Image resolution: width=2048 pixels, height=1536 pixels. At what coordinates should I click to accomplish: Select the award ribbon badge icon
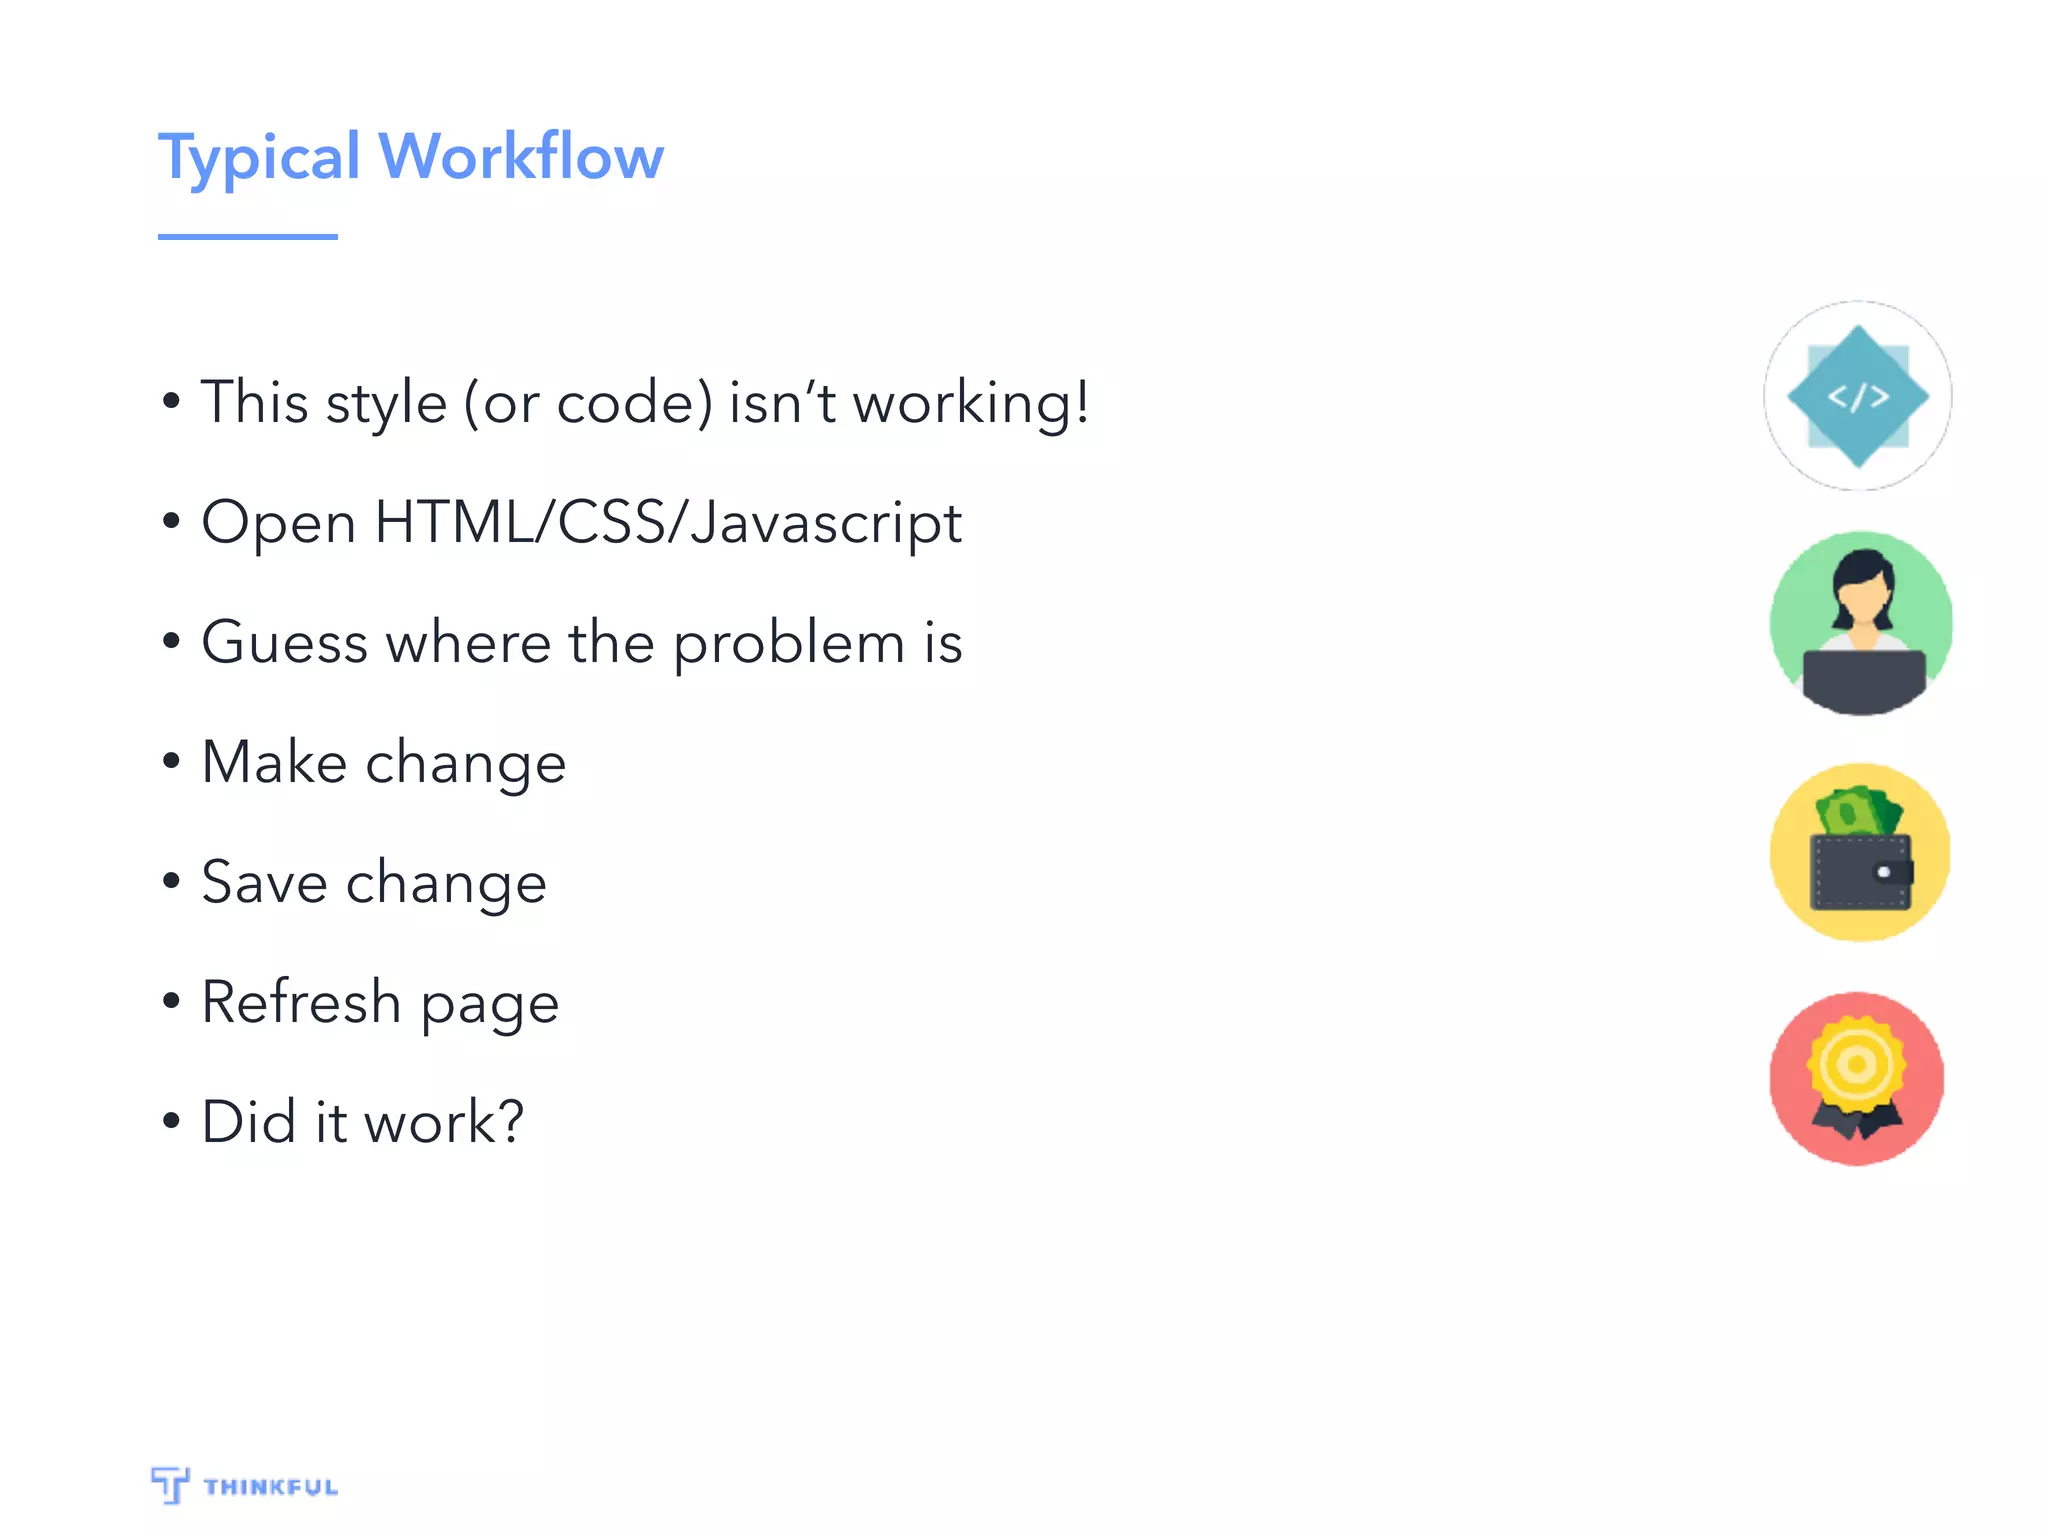point(1857,1079)
